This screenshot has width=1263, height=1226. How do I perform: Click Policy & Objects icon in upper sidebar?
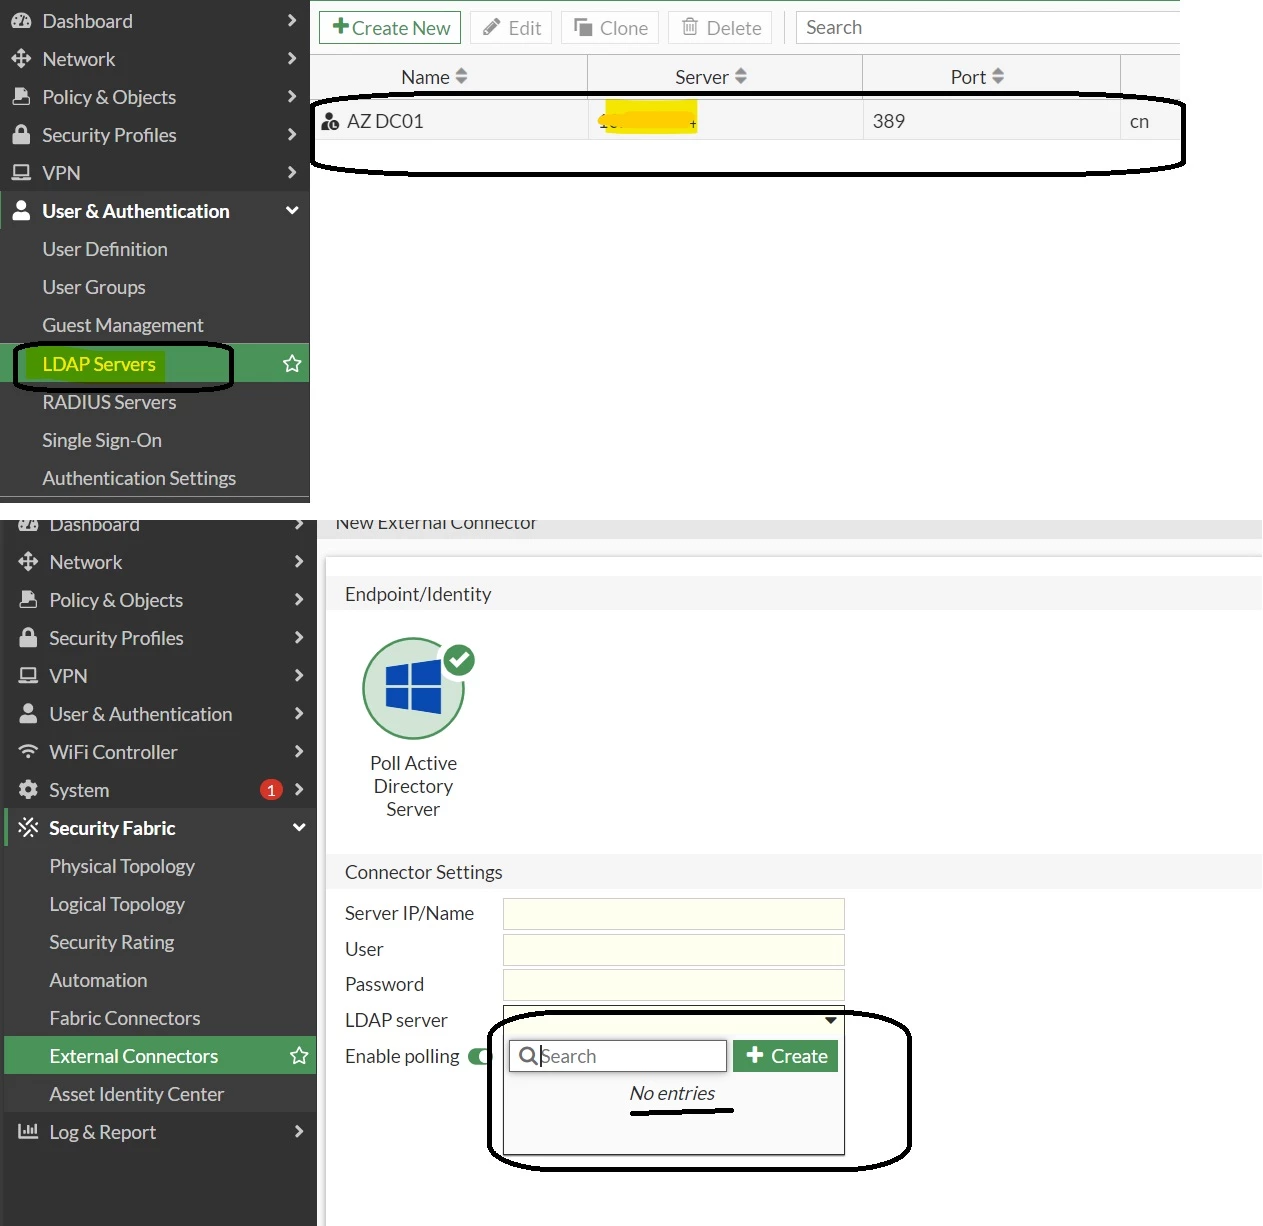(21, 97)
